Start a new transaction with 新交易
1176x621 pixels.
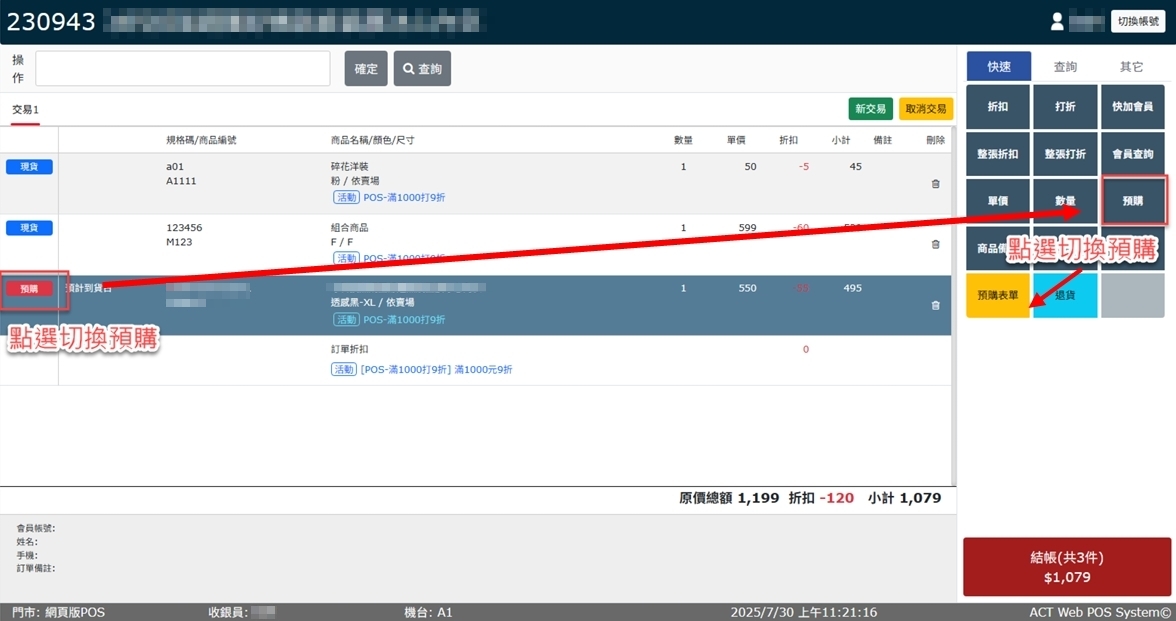(870, 109)
